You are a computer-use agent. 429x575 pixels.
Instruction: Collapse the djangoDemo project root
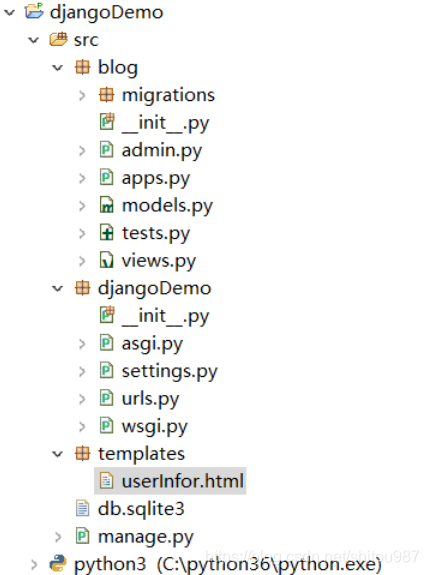(x=9, y=12)
